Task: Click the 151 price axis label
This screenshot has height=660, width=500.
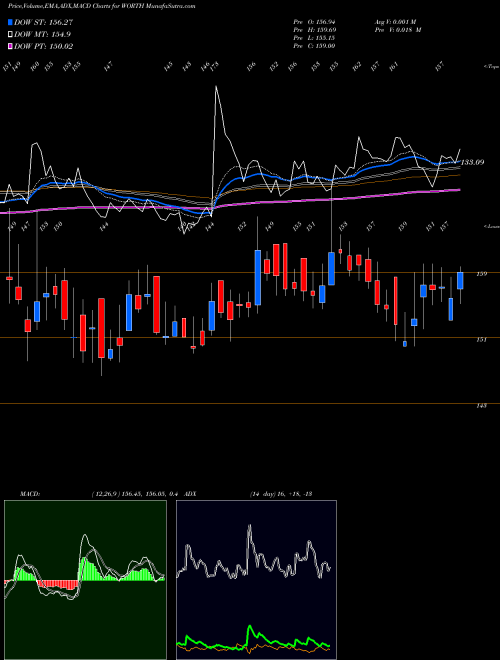Action: click(481, 340)
